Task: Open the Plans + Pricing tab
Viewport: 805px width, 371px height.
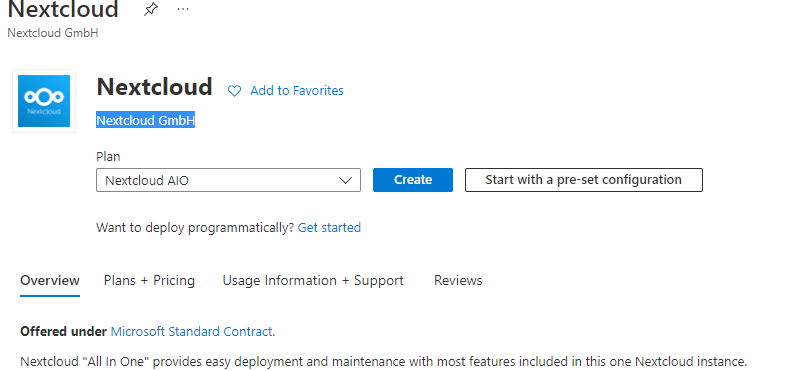Action: (149, 281)
